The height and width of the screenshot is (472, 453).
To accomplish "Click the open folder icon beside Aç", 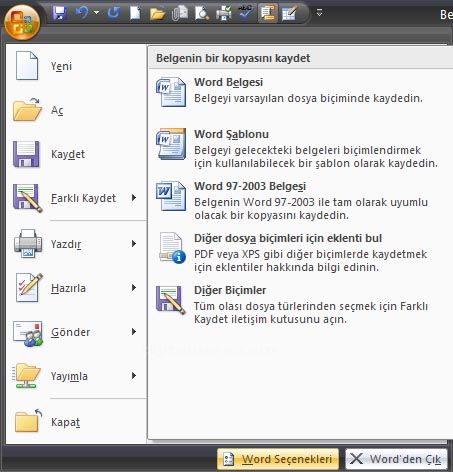I will point(27,109).
